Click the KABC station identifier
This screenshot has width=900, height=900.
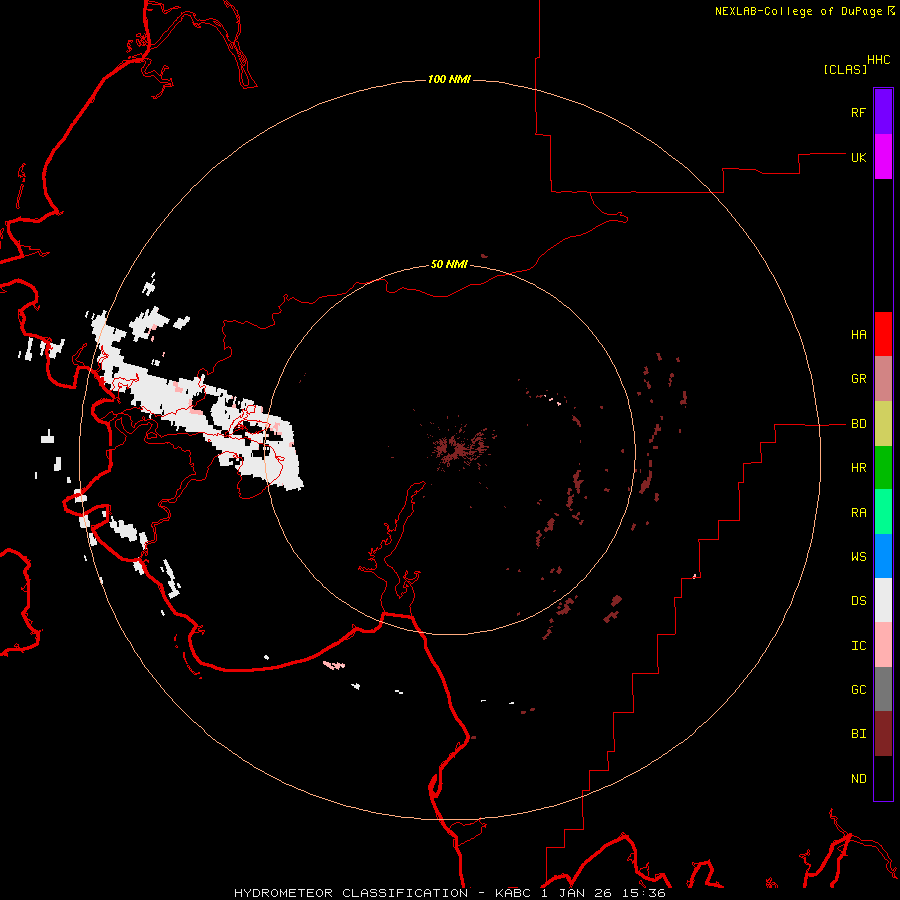tap(513, 893)
